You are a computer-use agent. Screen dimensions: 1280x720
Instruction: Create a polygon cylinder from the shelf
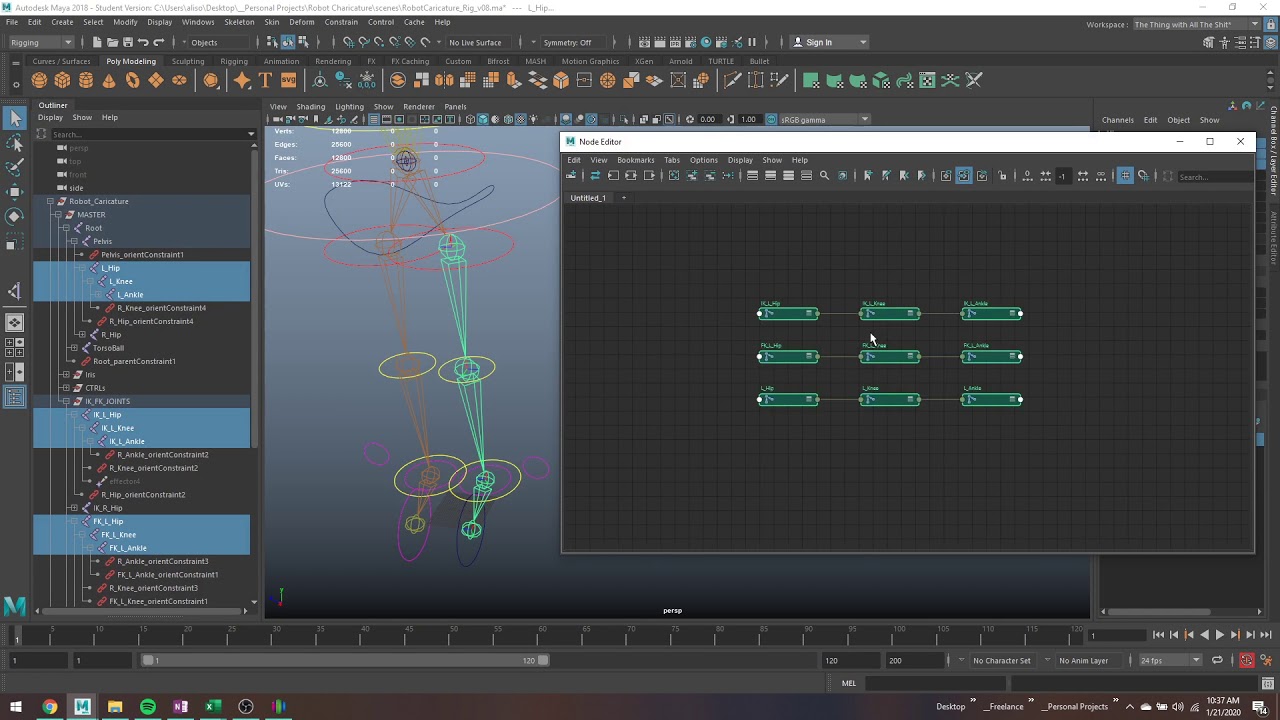point(86,80)
